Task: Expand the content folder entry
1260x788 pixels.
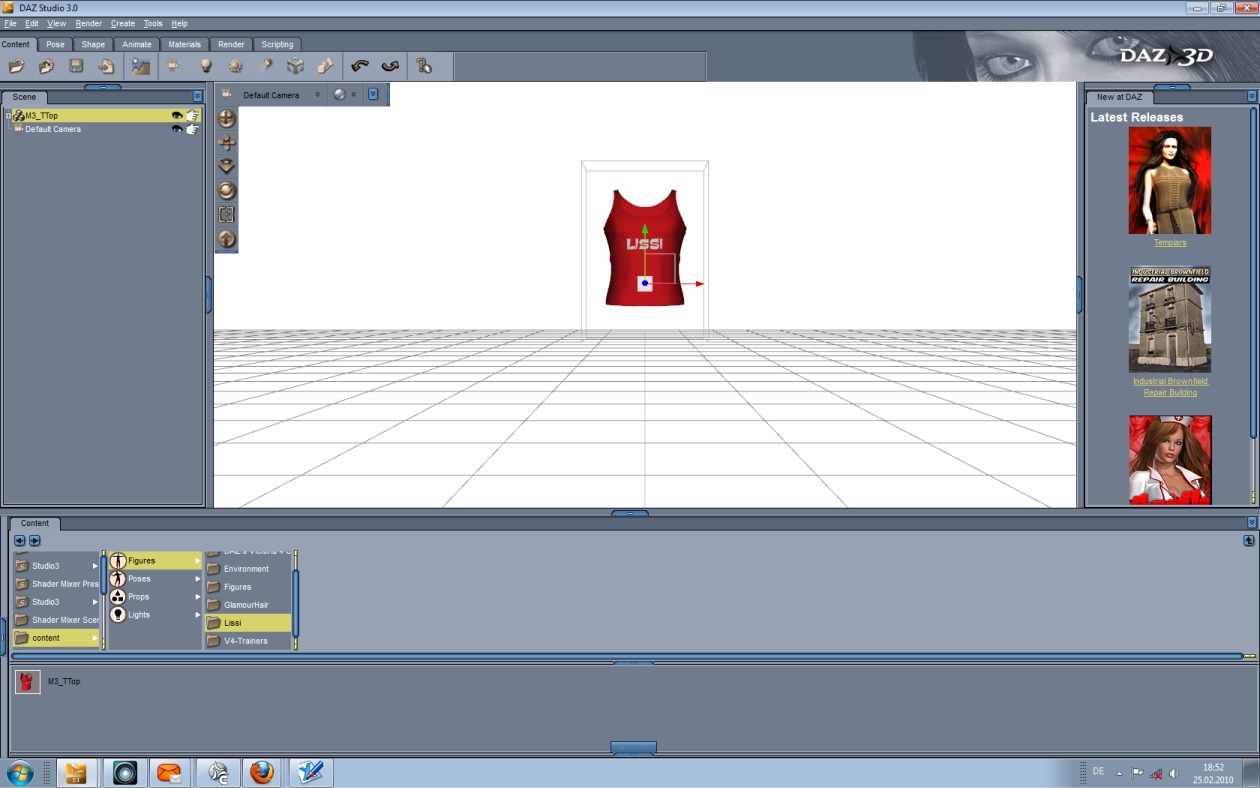Action: coord(95,638)
